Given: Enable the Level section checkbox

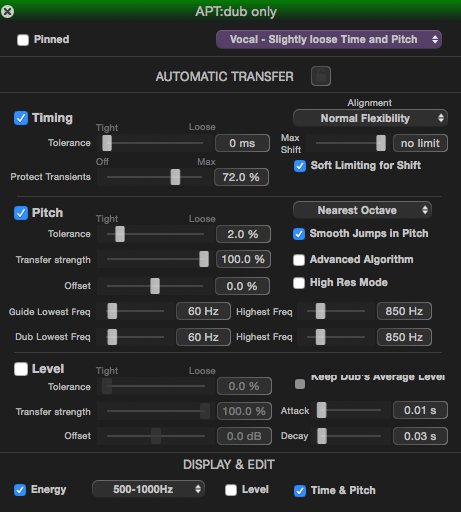Looking at the screenshot, I should tap(21, 369).
